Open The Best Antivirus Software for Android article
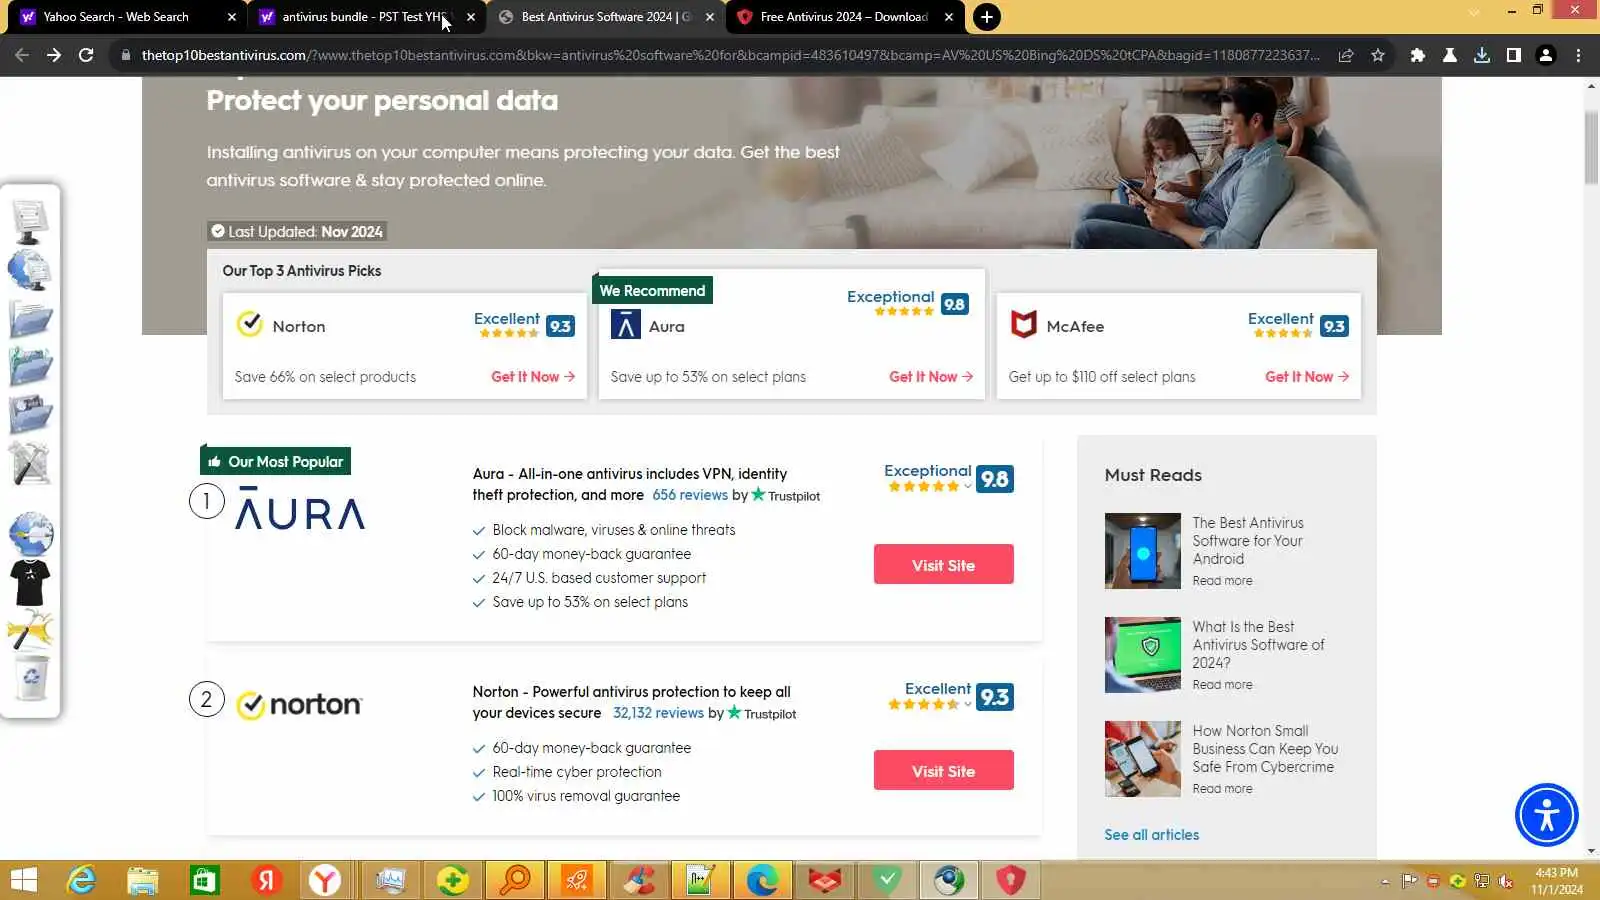Viewport: 1600px width, 900px height. [x=1248, y=541]
